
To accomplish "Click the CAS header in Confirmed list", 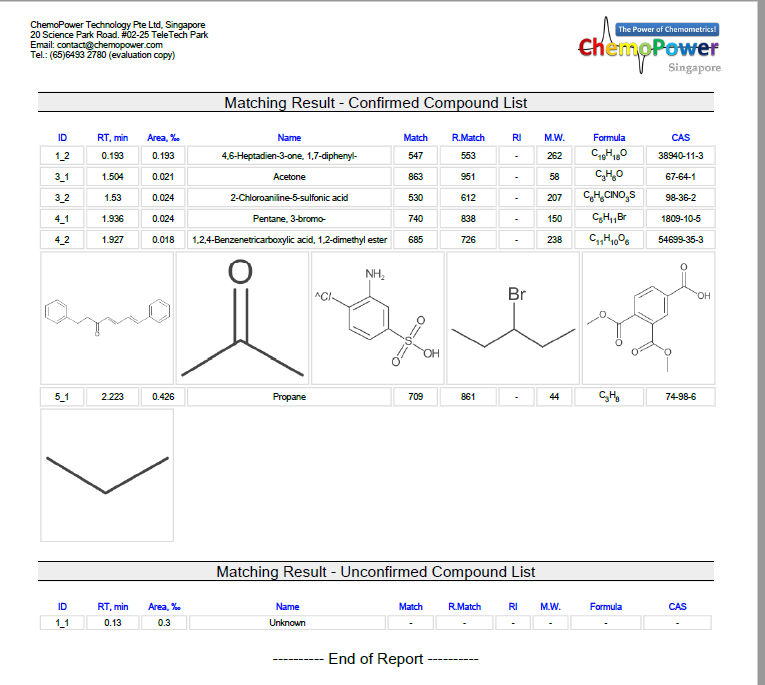I will click(680, 138).
